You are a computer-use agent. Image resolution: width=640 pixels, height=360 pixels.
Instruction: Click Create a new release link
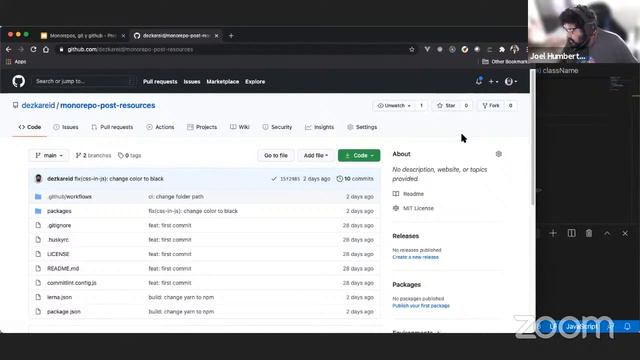coord(416,257)
